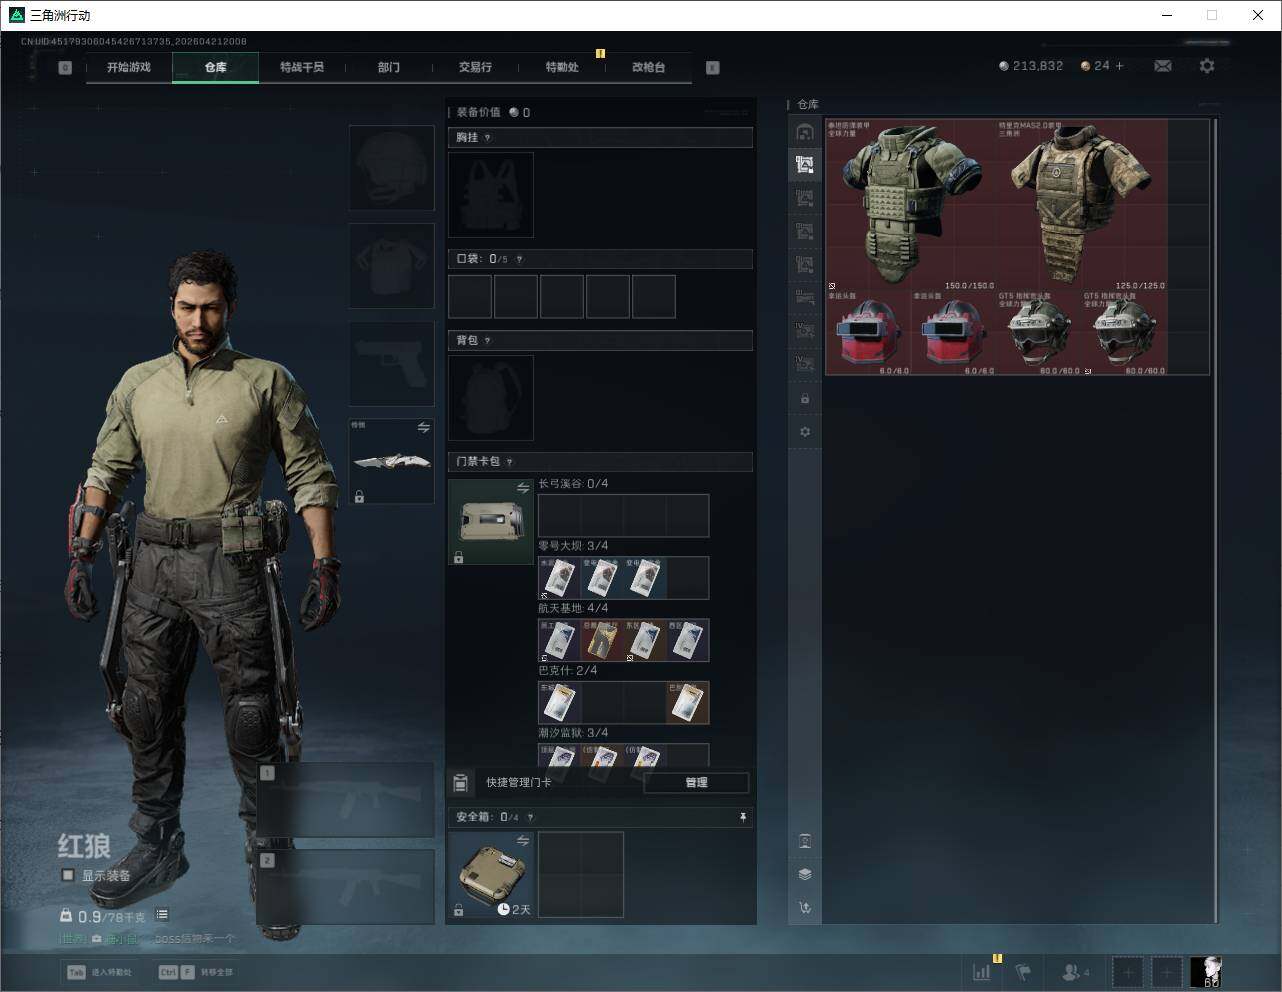Image resolution: width=1282 pixels, height=992 pixels.
Task: Click the second empty squad invite plus slot
Action: (1166, 971)
